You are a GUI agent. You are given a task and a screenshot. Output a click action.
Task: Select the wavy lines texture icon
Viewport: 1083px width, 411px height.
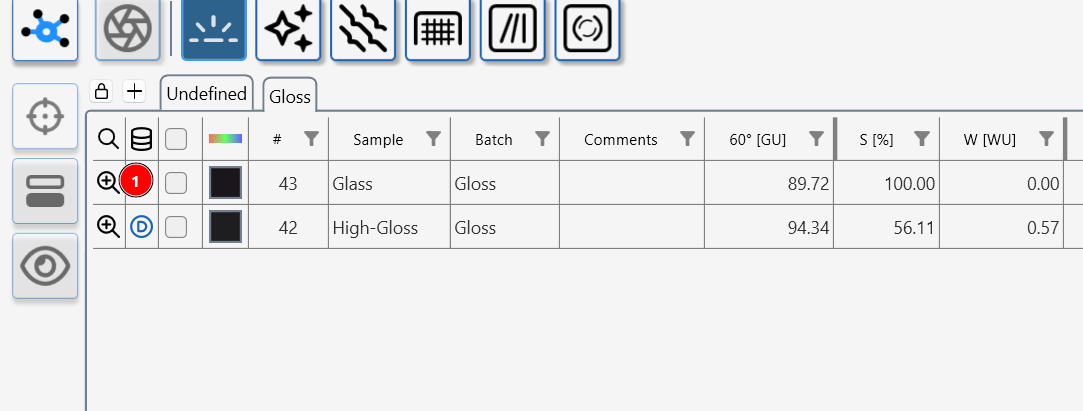click(363, 29)
